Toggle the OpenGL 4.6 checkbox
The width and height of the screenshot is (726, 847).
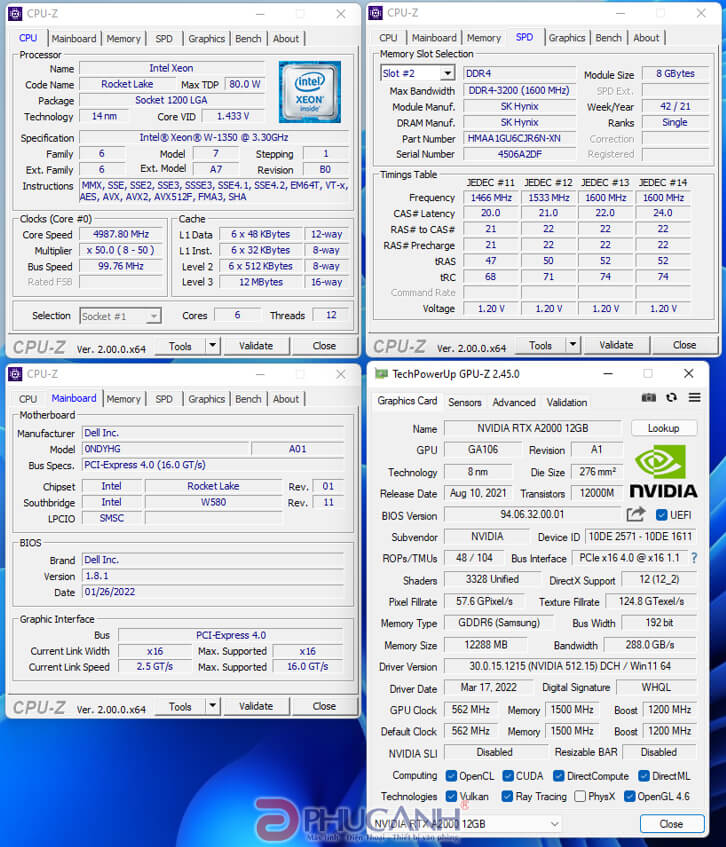pyautogui.click(x=629, y=796)
